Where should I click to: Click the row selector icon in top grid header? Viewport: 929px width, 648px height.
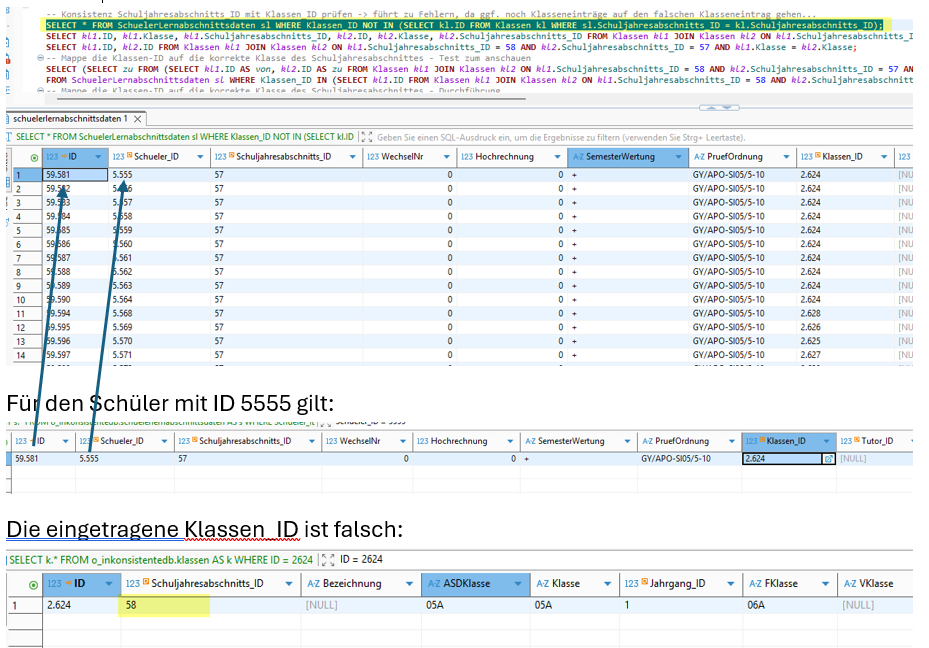36,157
